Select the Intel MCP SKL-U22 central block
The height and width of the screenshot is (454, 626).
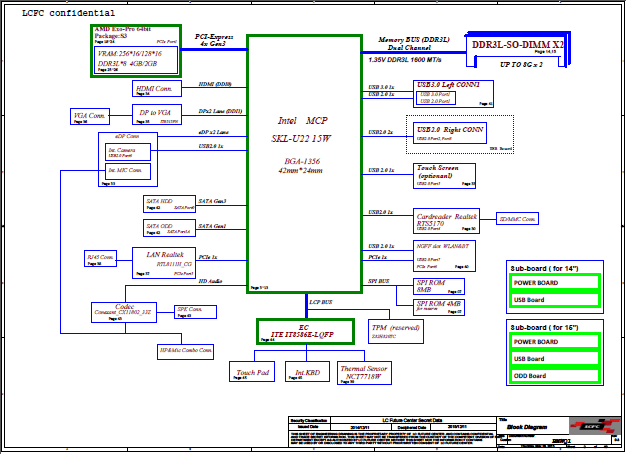[x=303, y=160]
